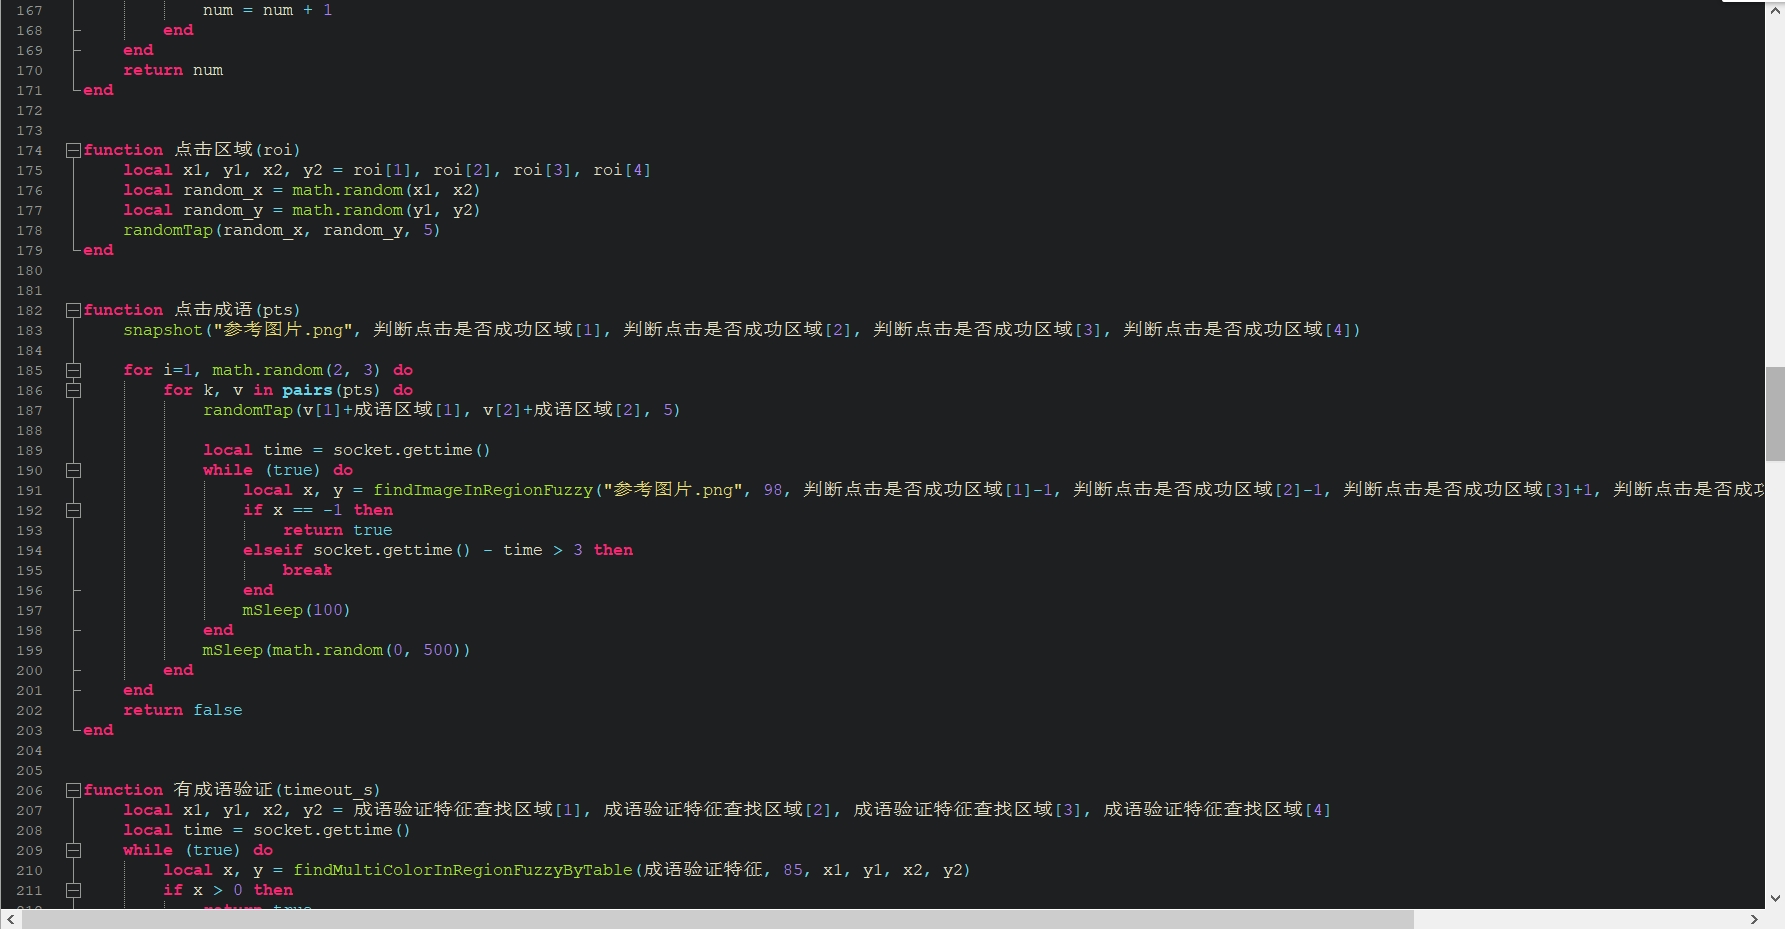Click 成语验证特征查找区域[4] on line 207
This screenshot has height=929, width=1785.
click(x=1217, y=810)
